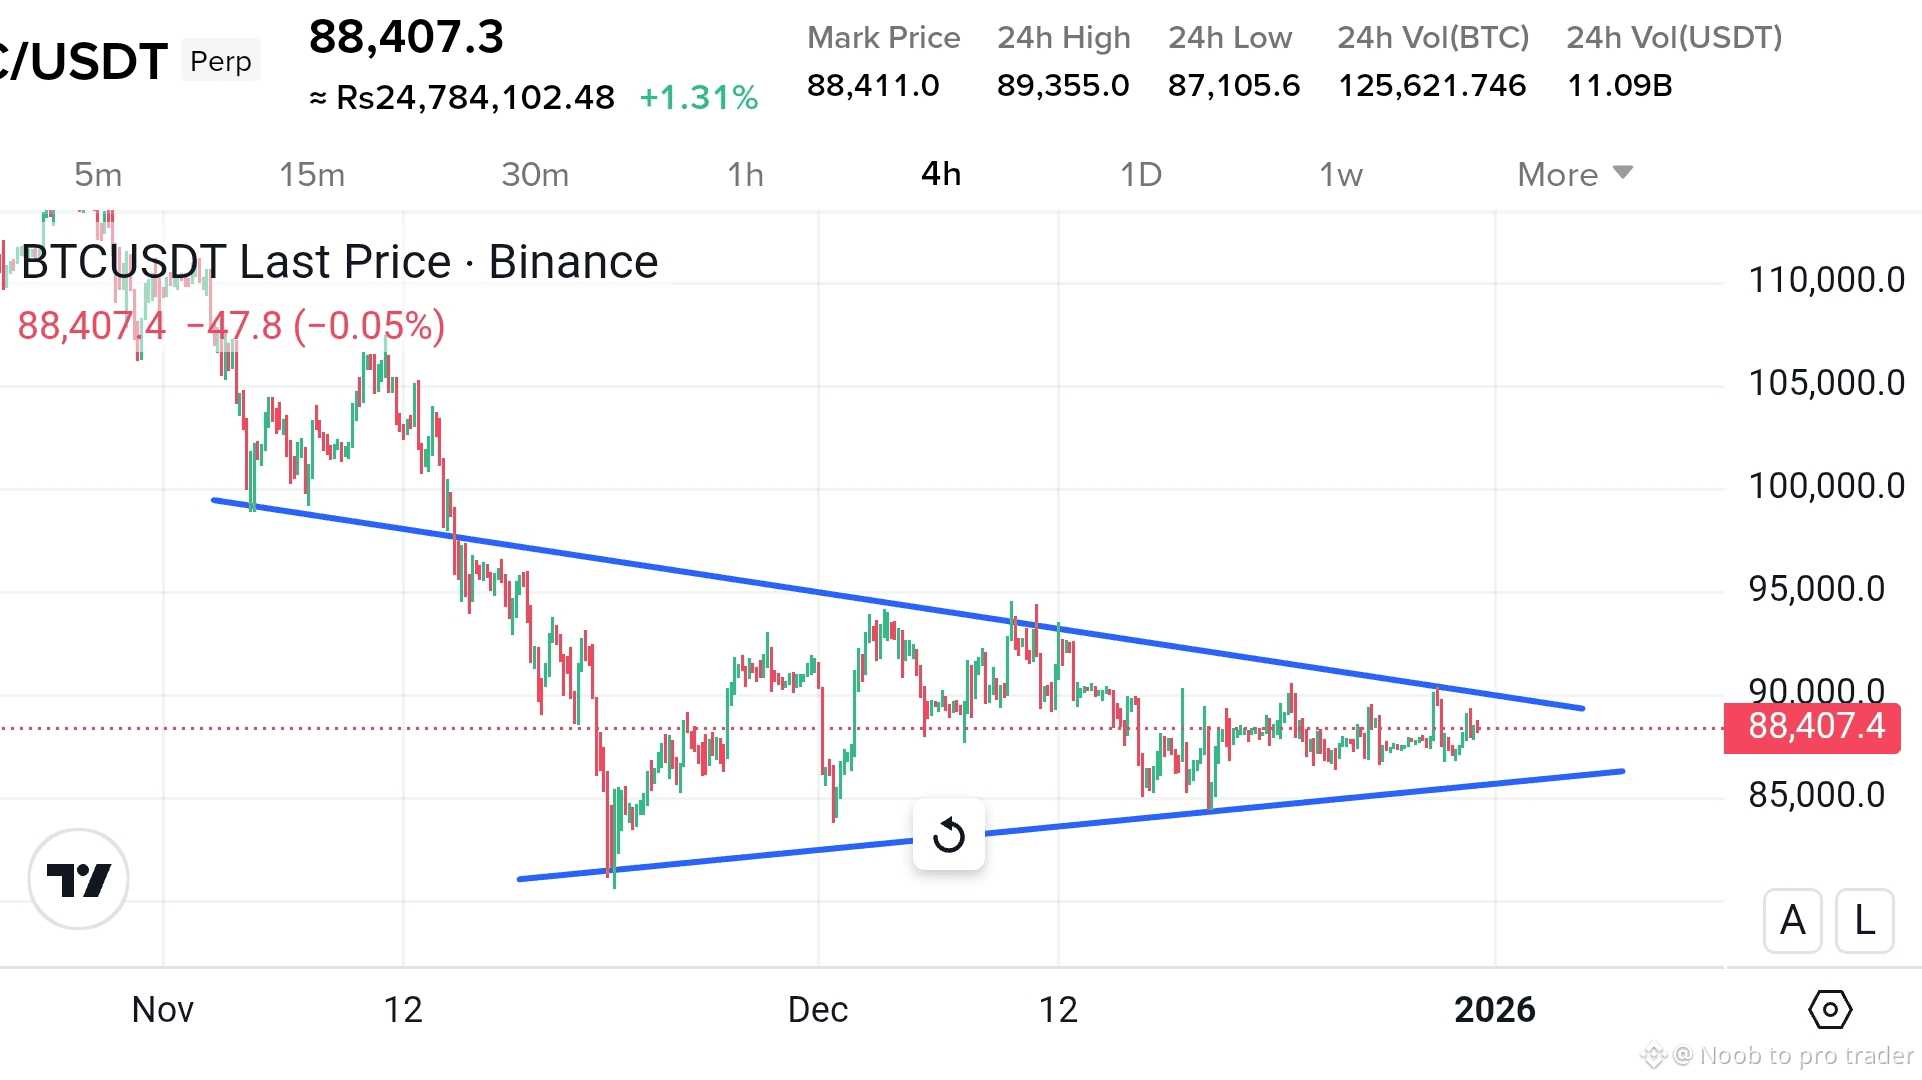Click the BTCUSDT Last Price Binance title
The height and width of the screenshot is (1080, 1922).
coord(340,262)
